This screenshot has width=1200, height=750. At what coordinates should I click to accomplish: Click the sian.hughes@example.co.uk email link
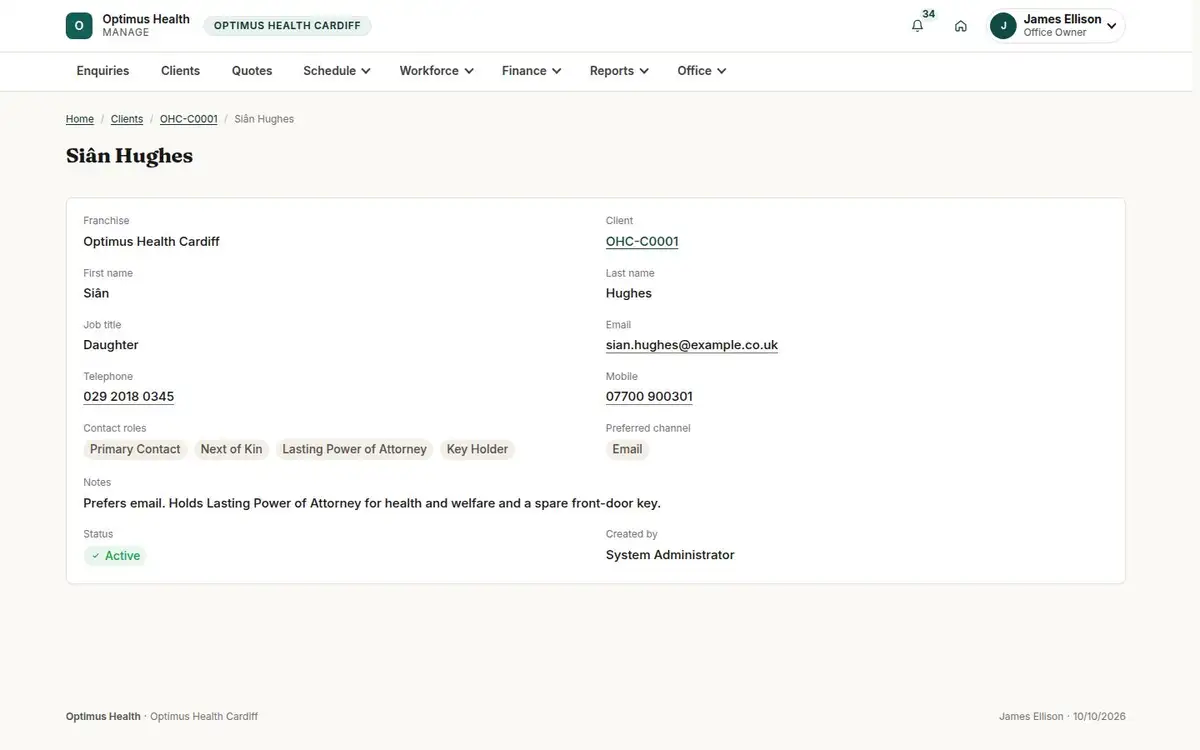point(692,345)
